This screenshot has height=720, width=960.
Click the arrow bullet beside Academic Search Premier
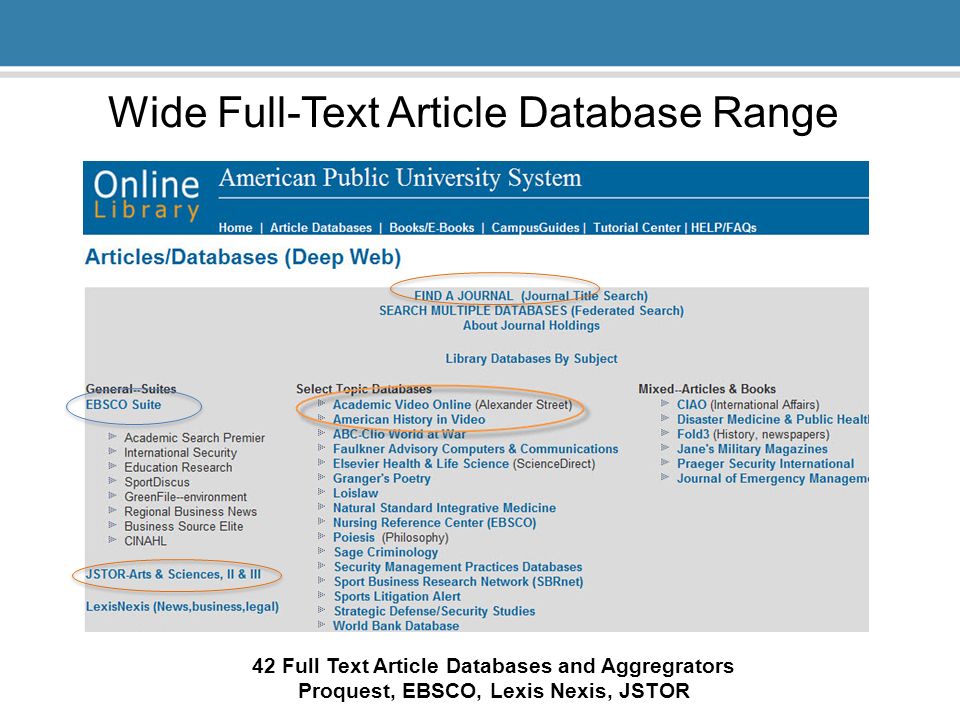pos(112,437)
